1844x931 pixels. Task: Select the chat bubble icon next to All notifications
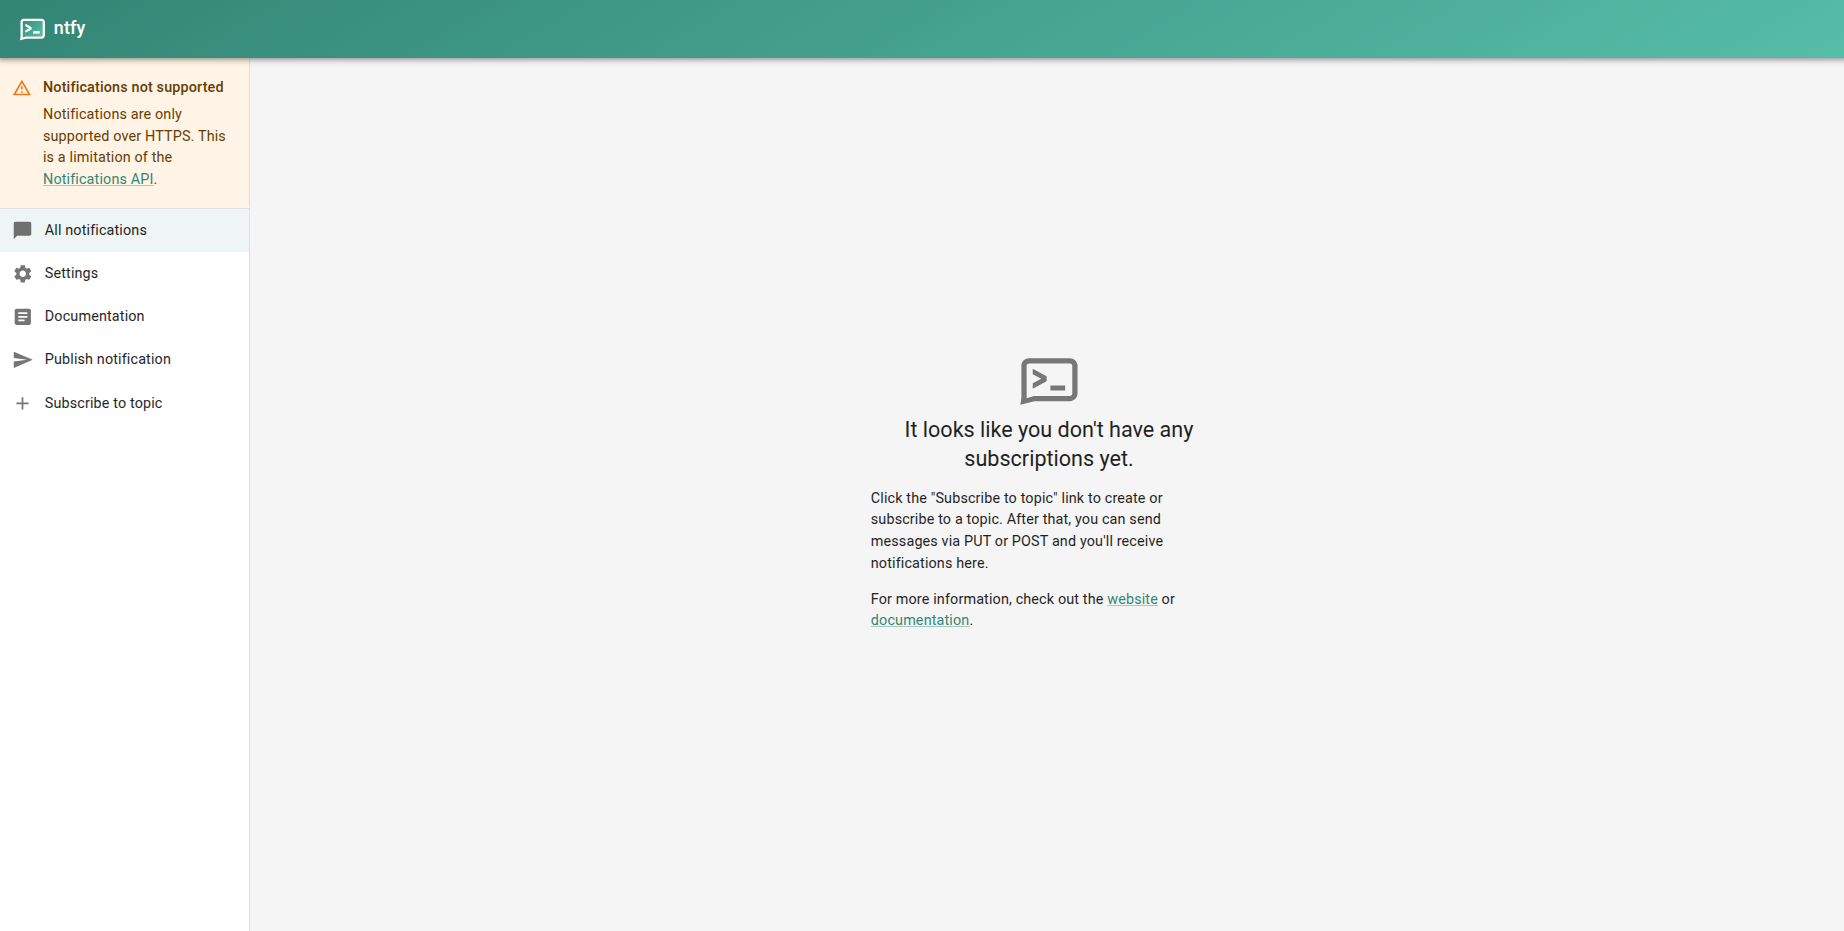point(22,230)
